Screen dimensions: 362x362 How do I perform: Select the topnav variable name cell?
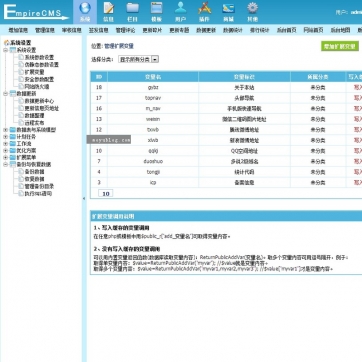coord(153,98)
